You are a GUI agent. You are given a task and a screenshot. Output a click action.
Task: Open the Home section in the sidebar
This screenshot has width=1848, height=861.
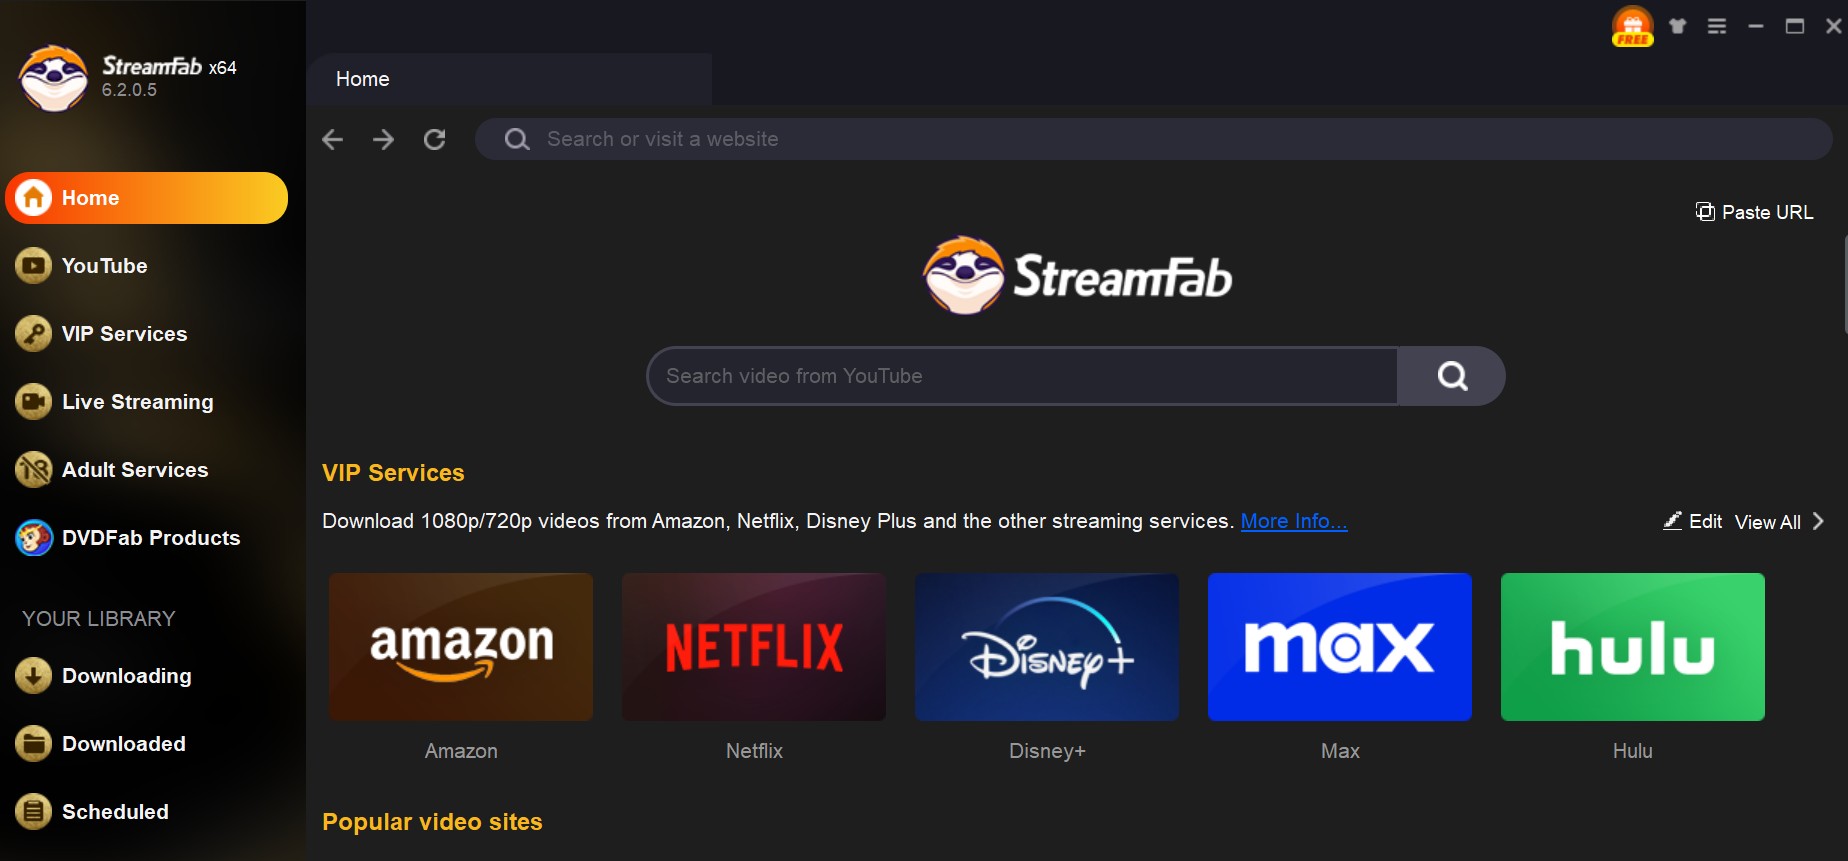146,198
